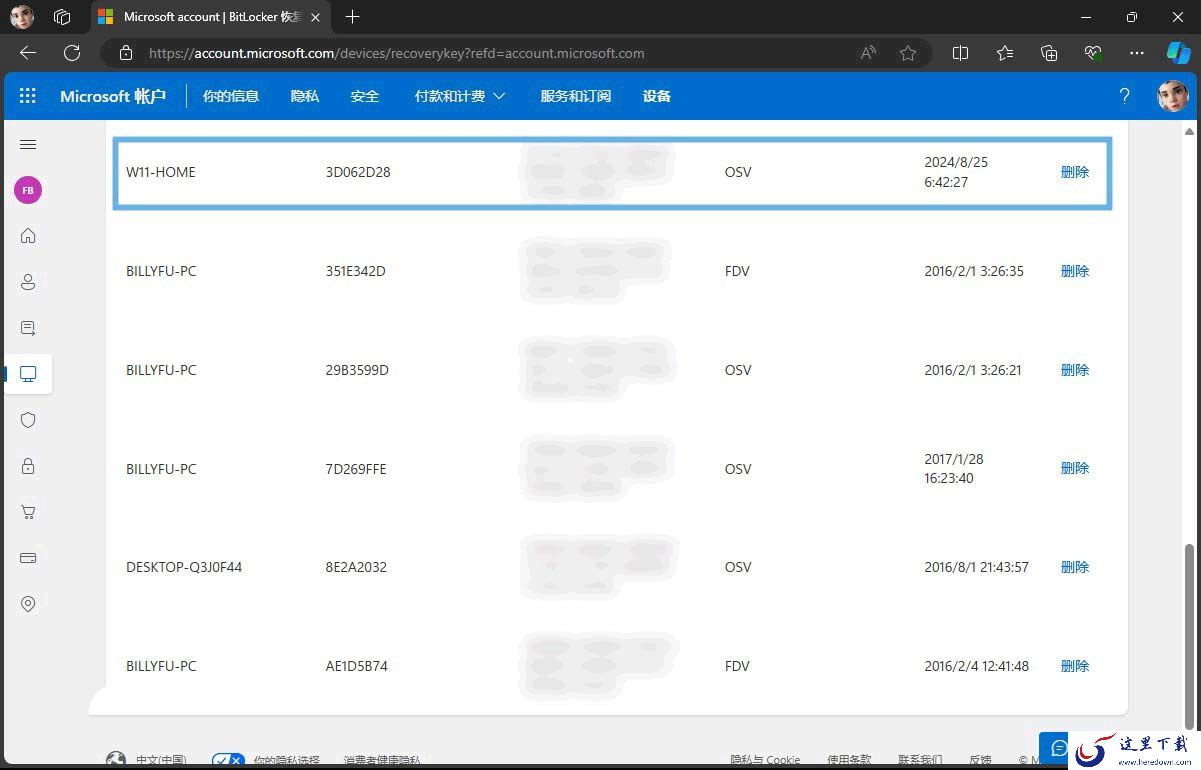The width and height of the screenshot is (1201, 770).
Task: Open a new tab with plus button
Action: coord(352,17)
